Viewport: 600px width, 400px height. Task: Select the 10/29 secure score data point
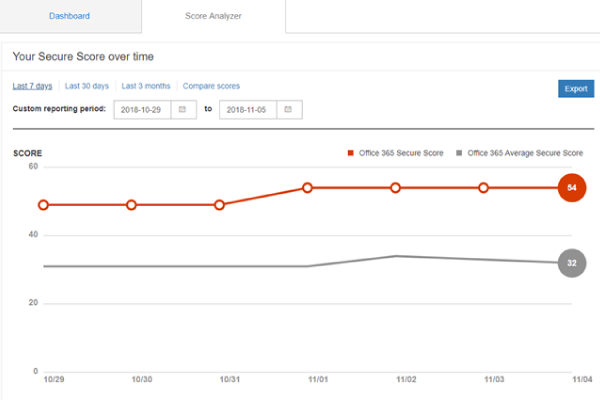[x=44, y=205]
